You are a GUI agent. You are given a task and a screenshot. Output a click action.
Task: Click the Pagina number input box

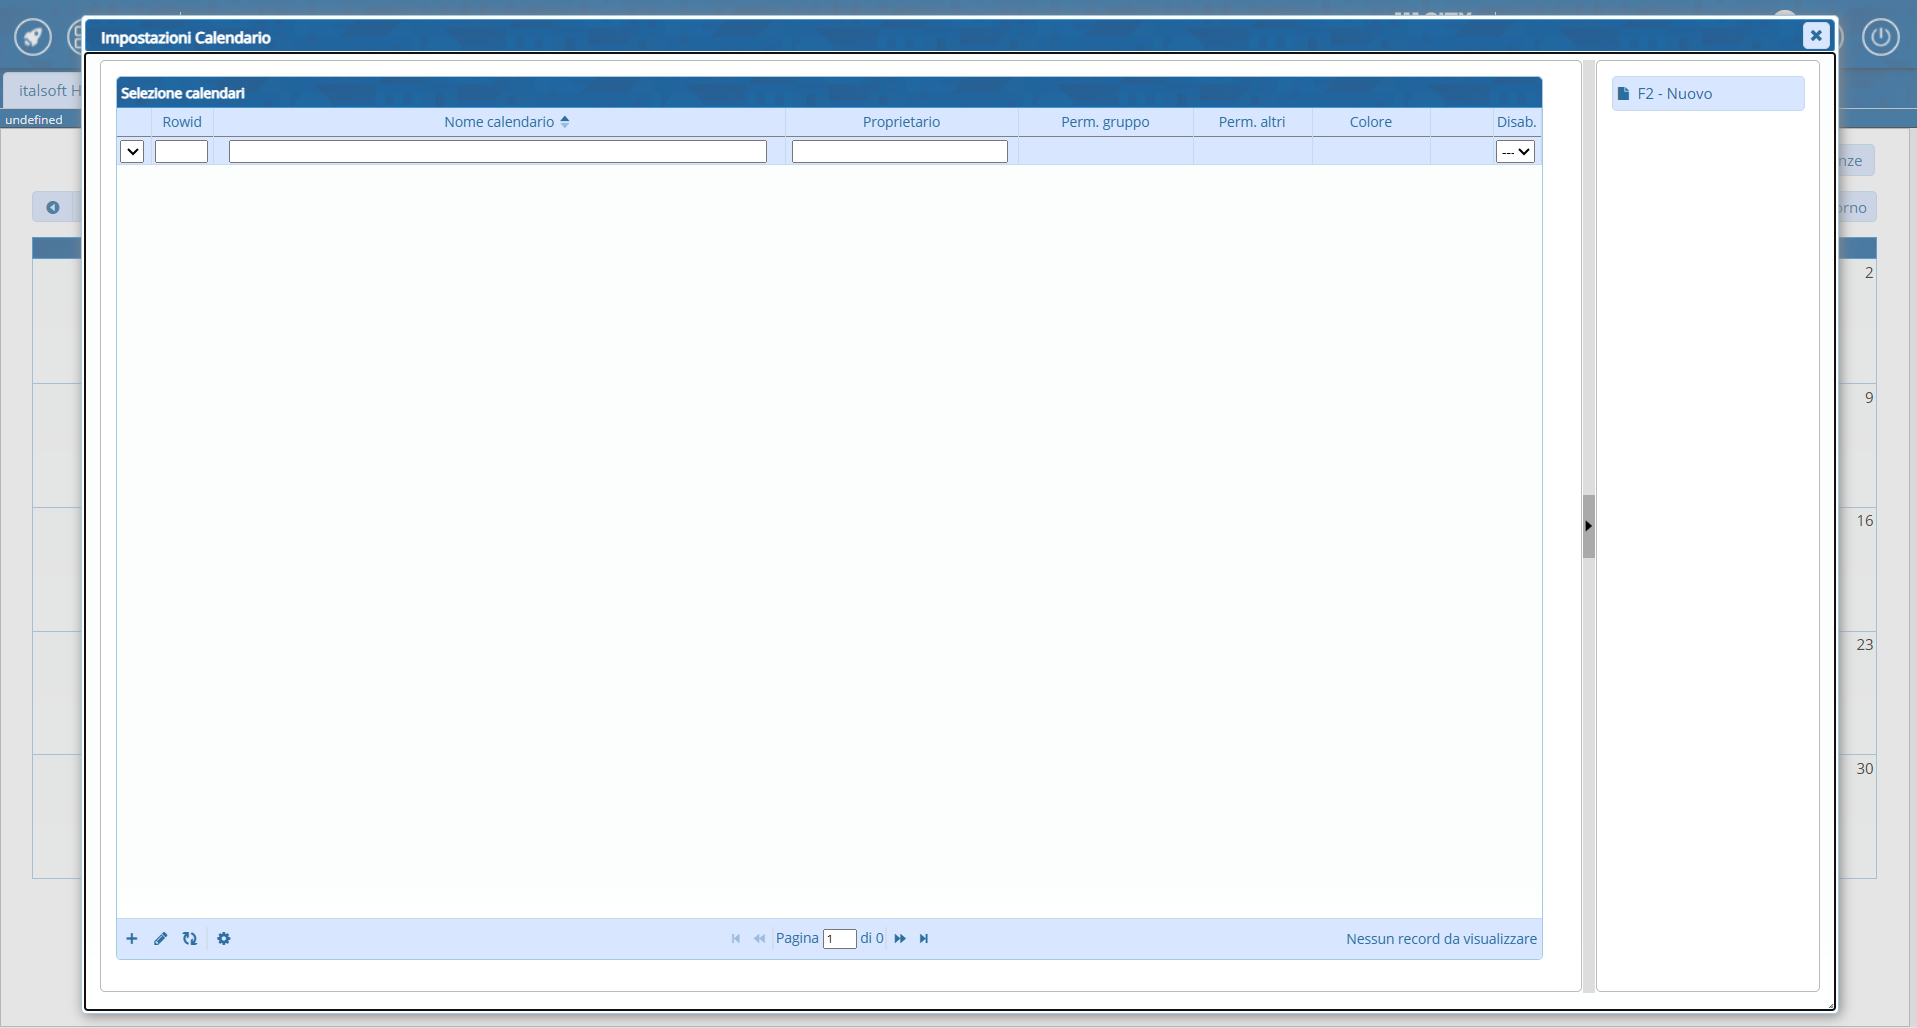coord(839,939)
